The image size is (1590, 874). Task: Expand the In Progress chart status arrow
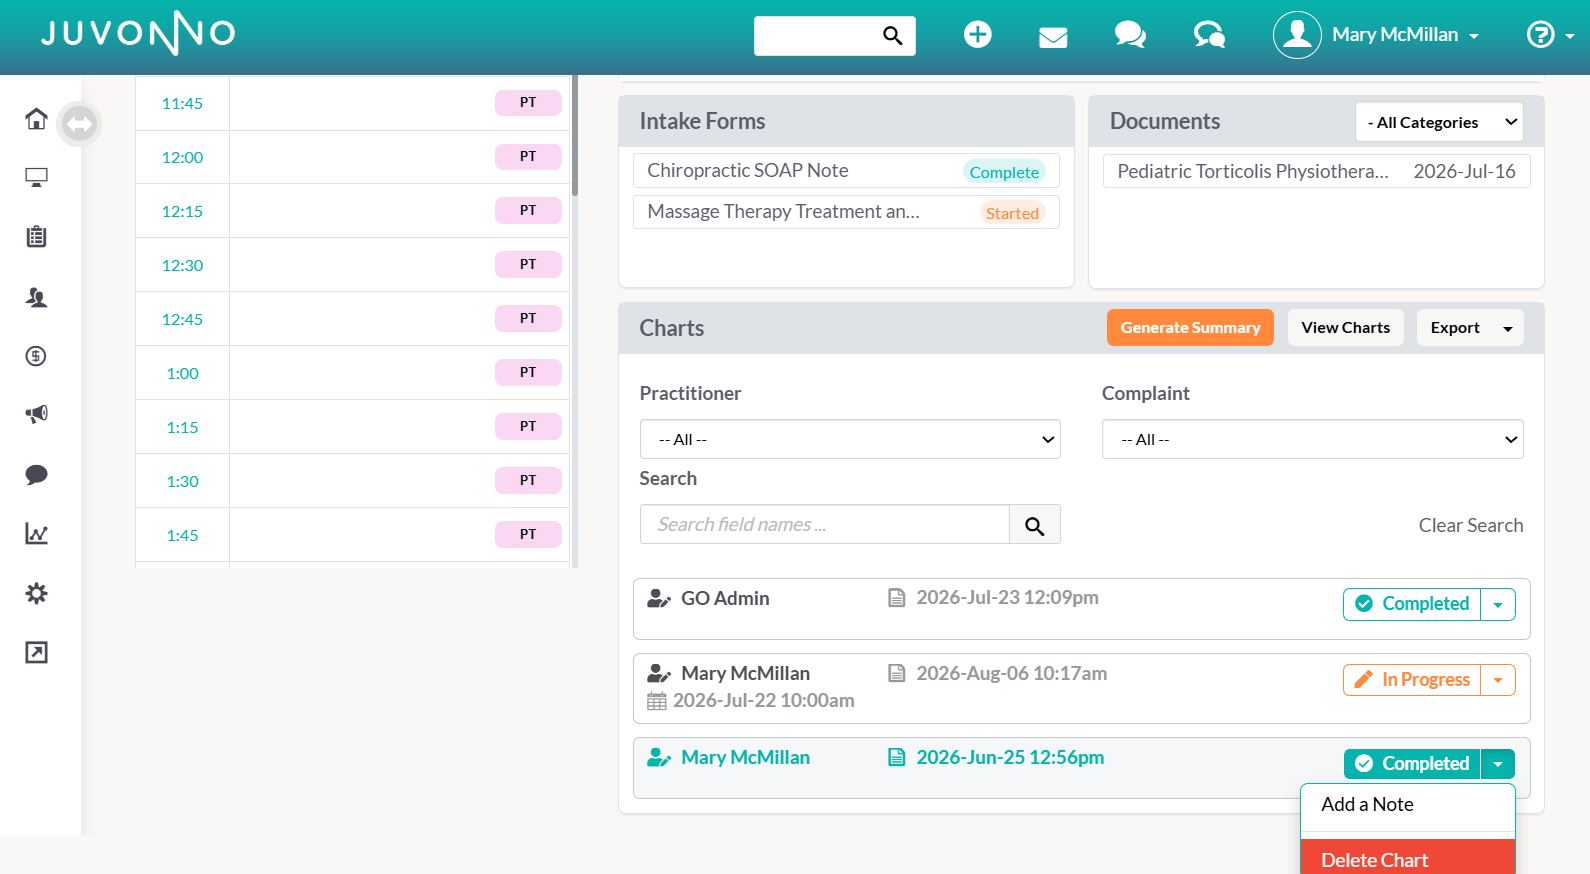click(1498, 680)
